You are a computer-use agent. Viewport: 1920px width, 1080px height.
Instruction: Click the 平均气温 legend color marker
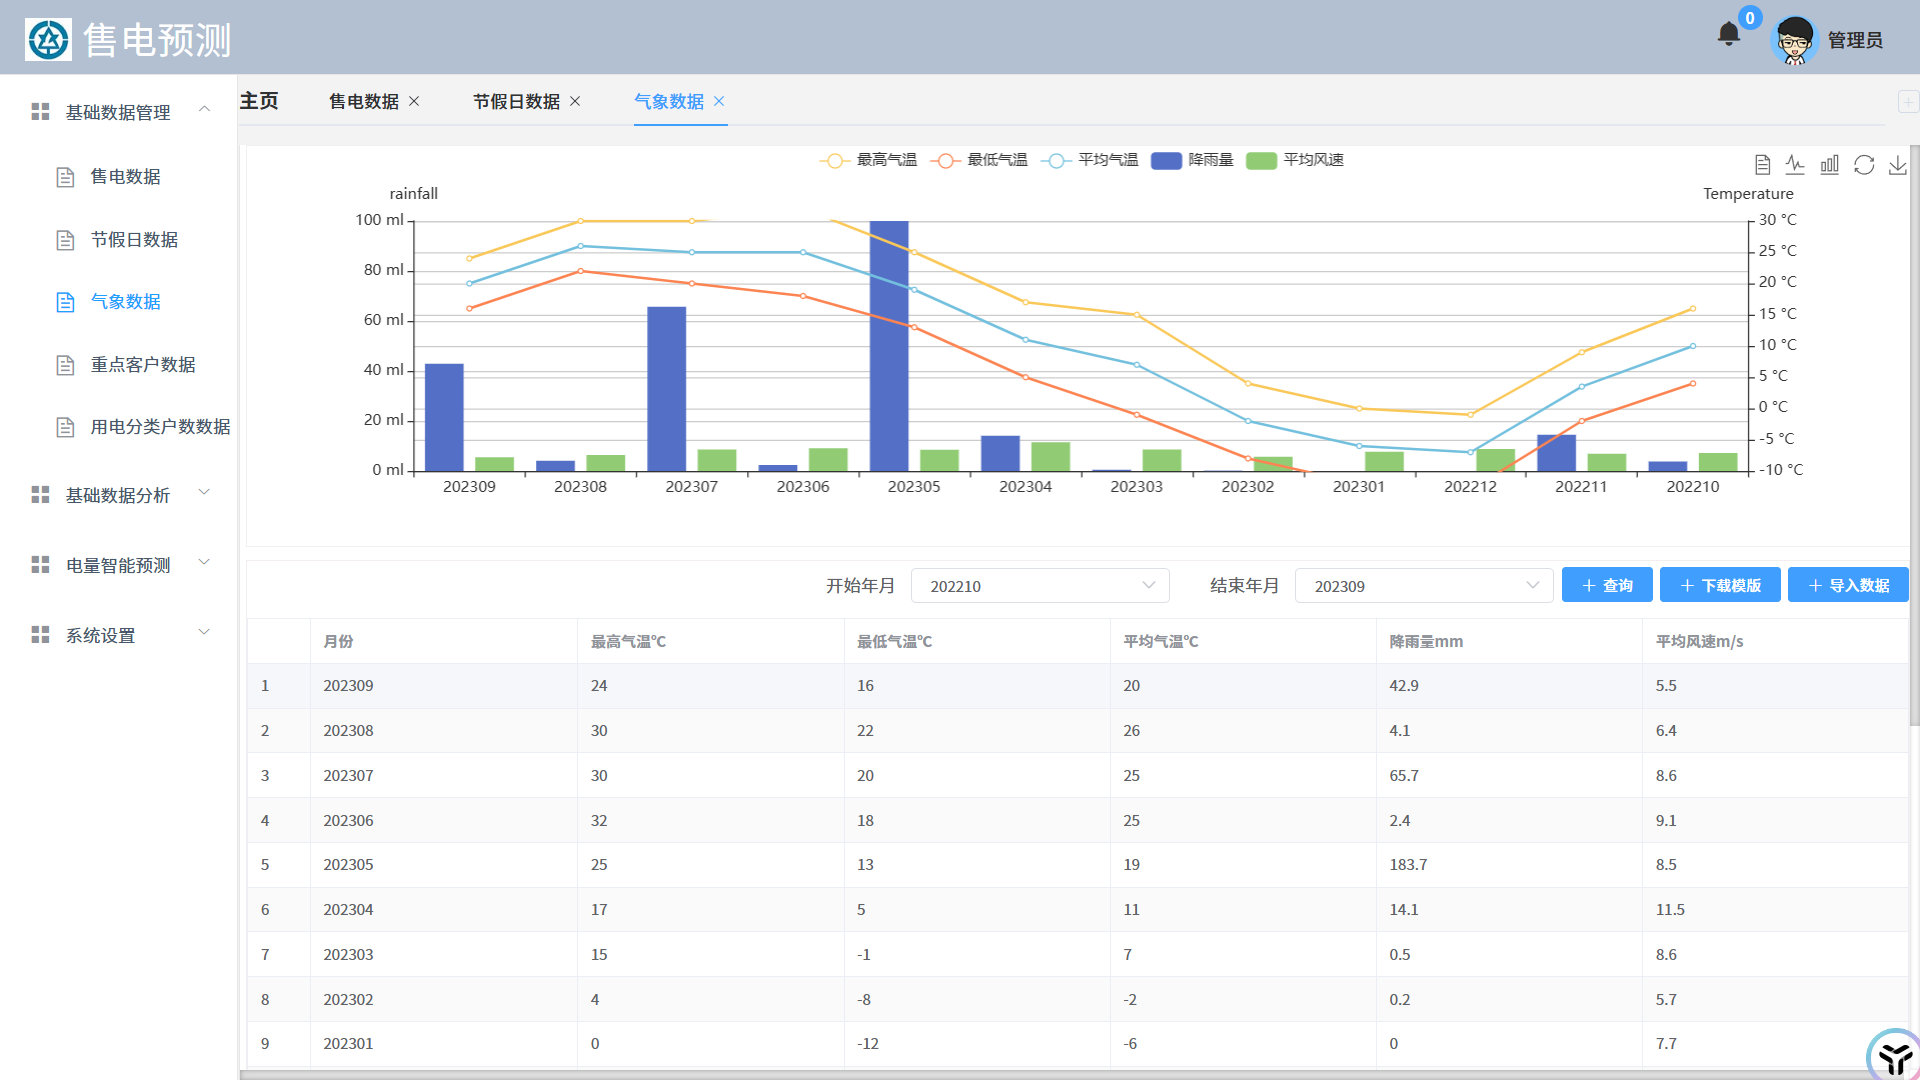[x=1056, y=160]
